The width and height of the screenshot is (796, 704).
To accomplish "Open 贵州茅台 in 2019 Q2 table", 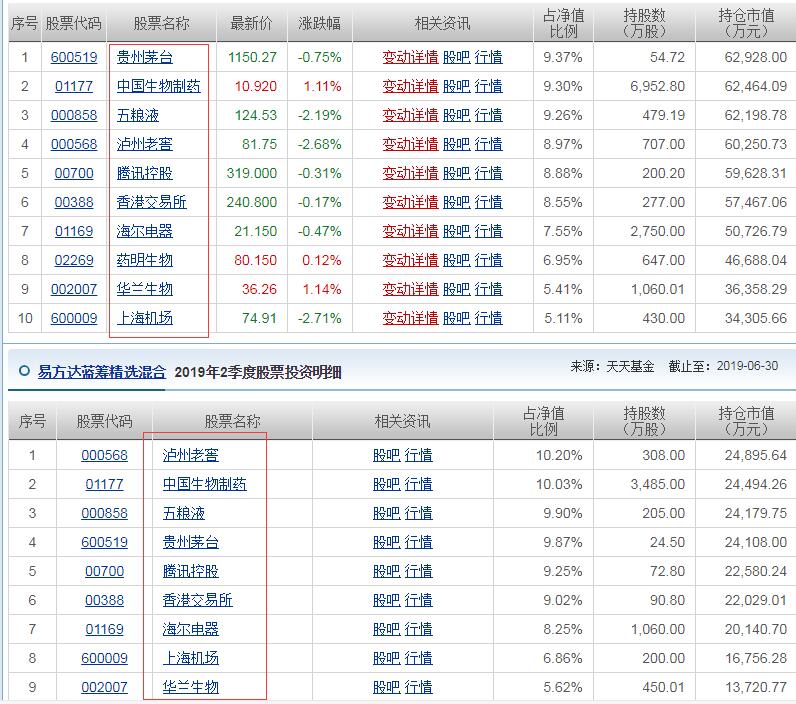I will click(x=190, y=542).
